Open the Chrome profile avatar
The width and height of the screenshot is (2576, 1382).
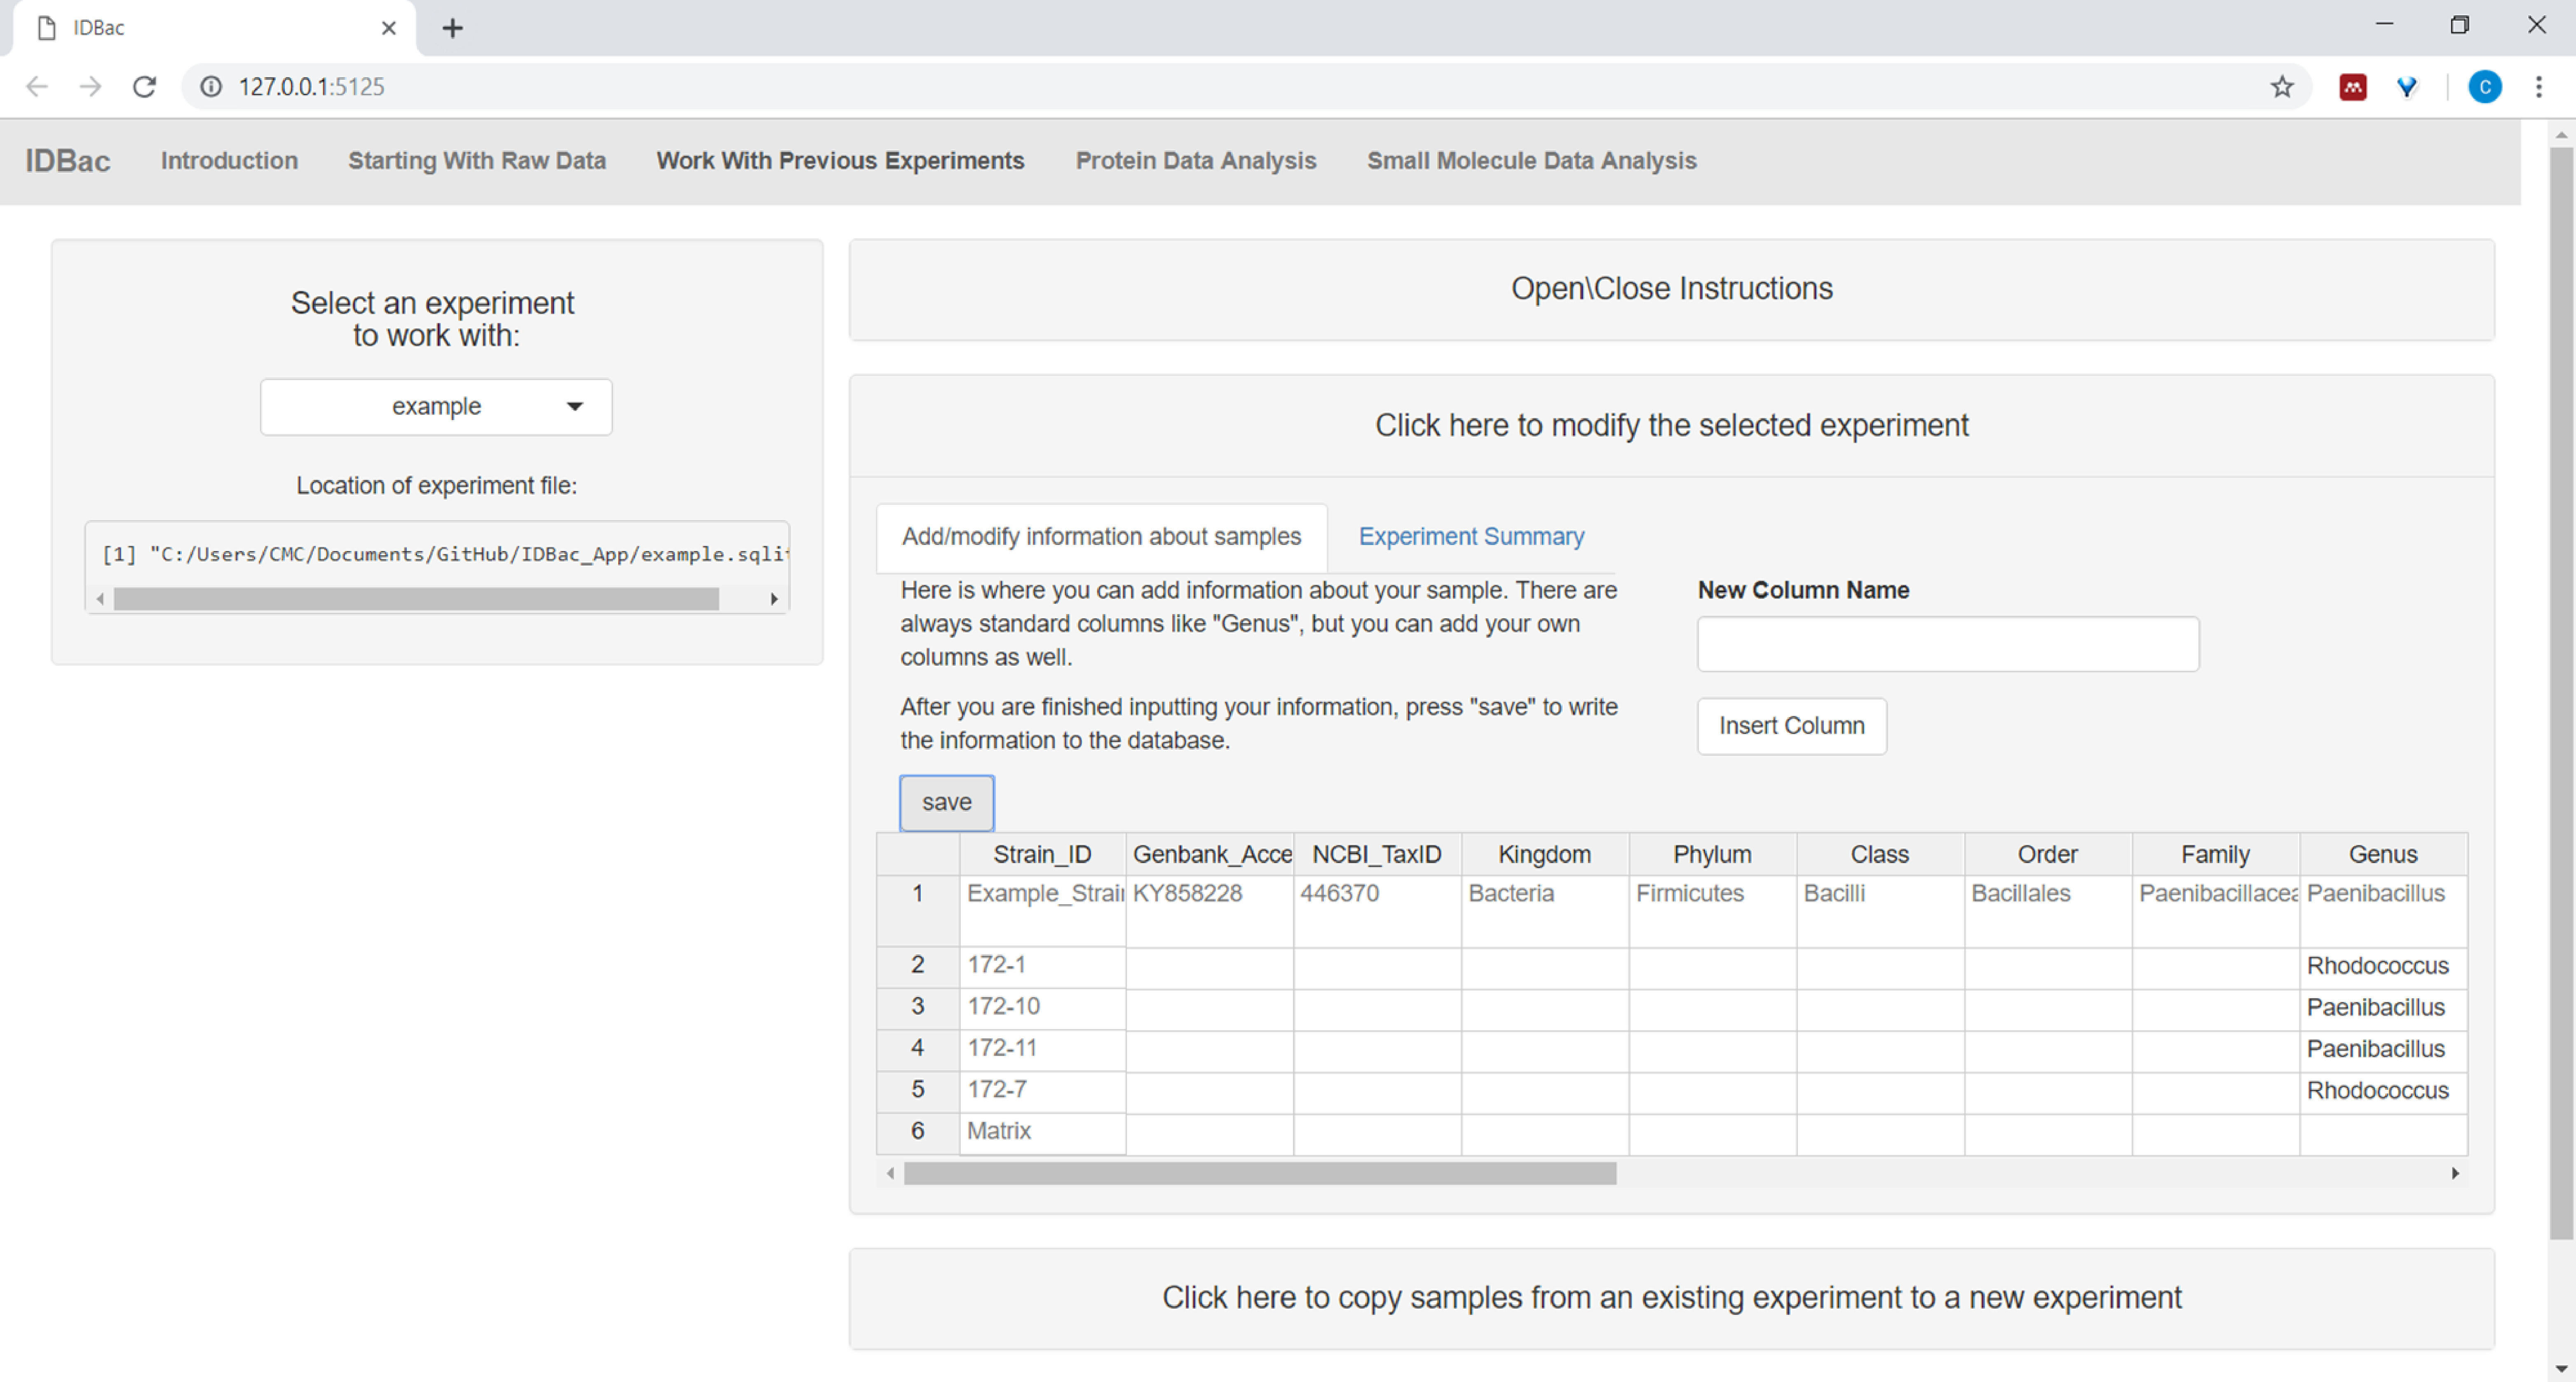pos(2484,87)
